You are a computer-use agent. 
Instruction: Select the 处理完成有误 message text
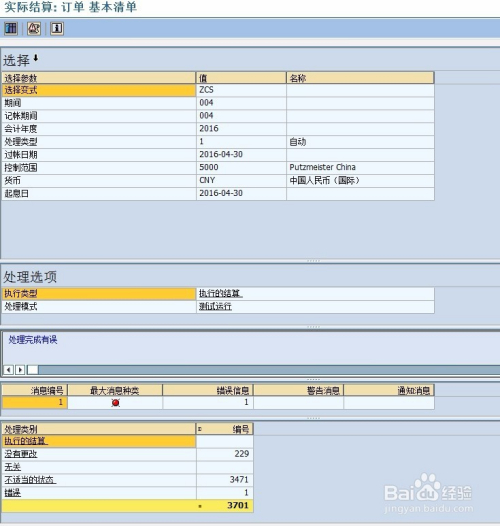coord(33,340)
